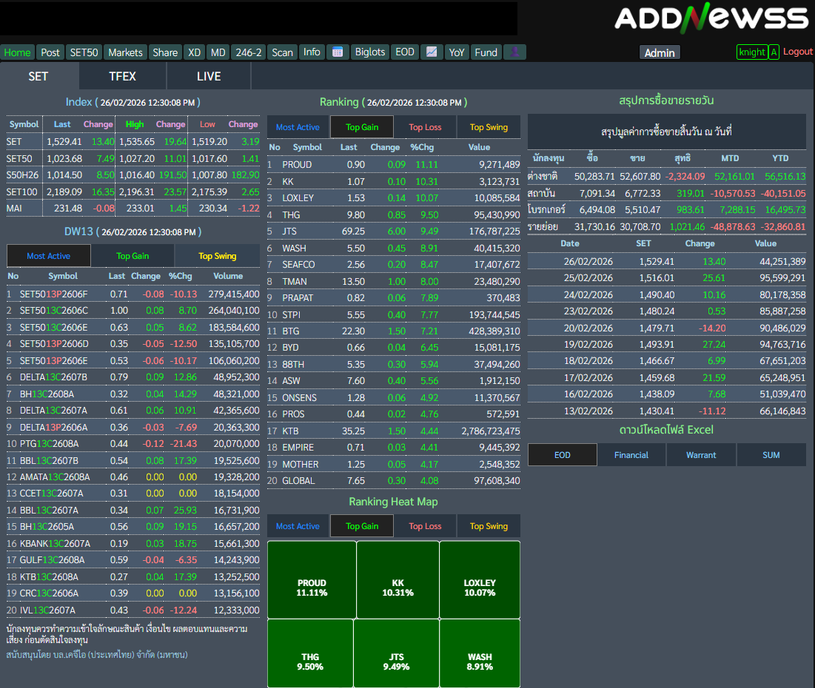Click the KTB symbol in the Ranking table
Viewport: 815px width, 688px height.
pos(291,431)
